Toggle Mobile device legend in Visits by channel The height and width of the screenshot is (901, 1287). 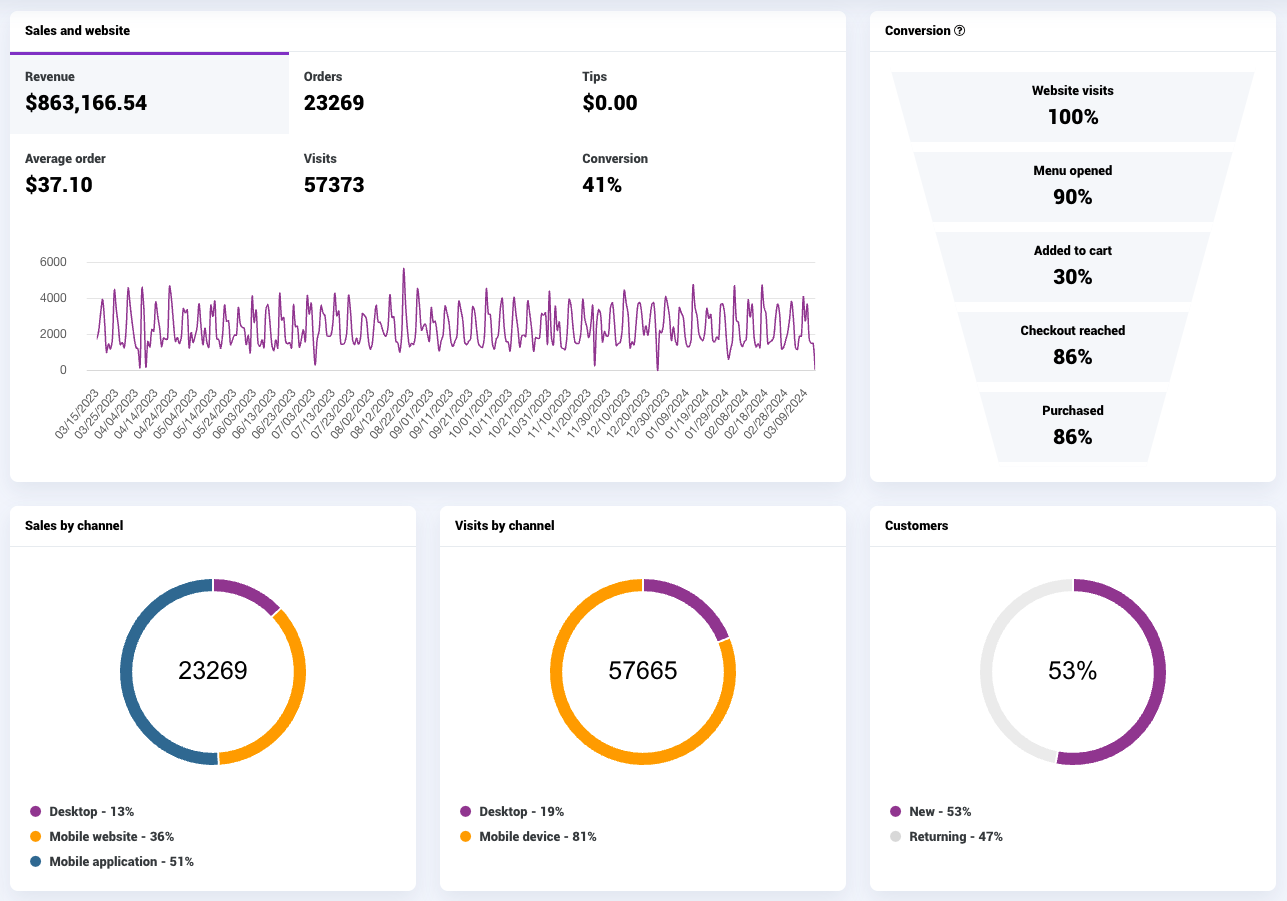pyautogui.click(x=528, y=837)
